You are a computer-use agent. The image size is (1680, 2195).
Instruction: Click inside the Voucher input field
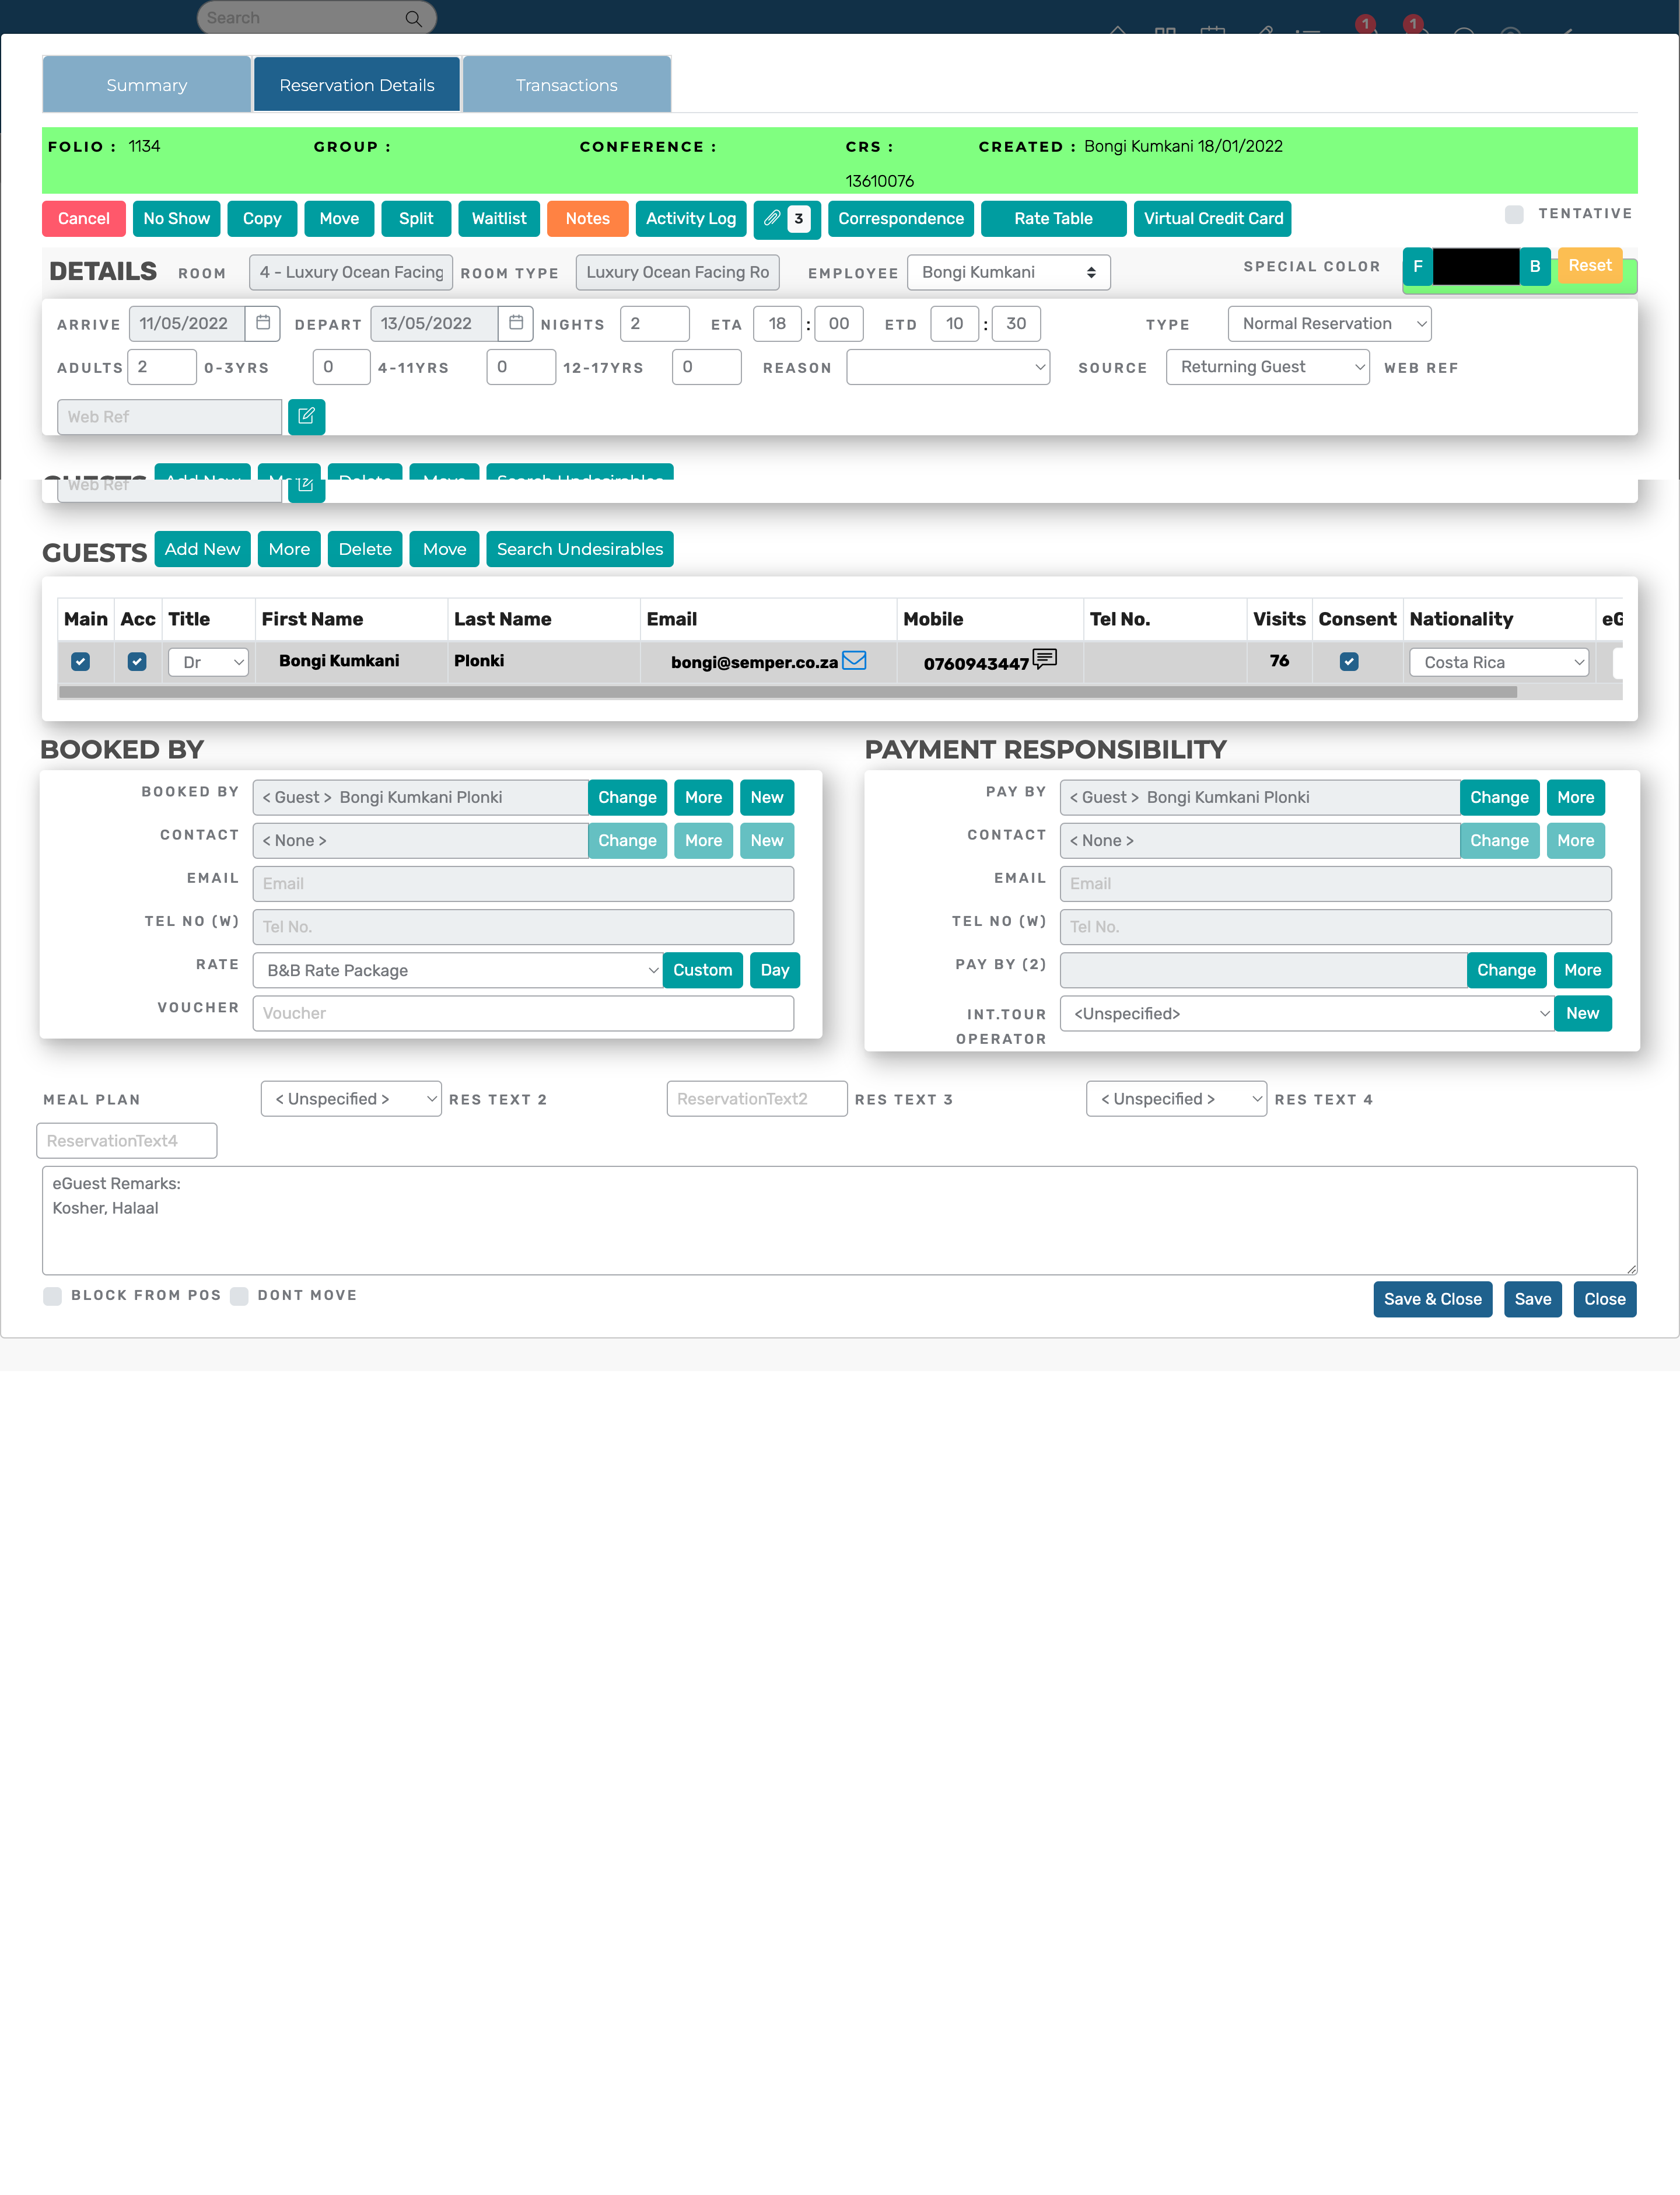pos(523,1013)
